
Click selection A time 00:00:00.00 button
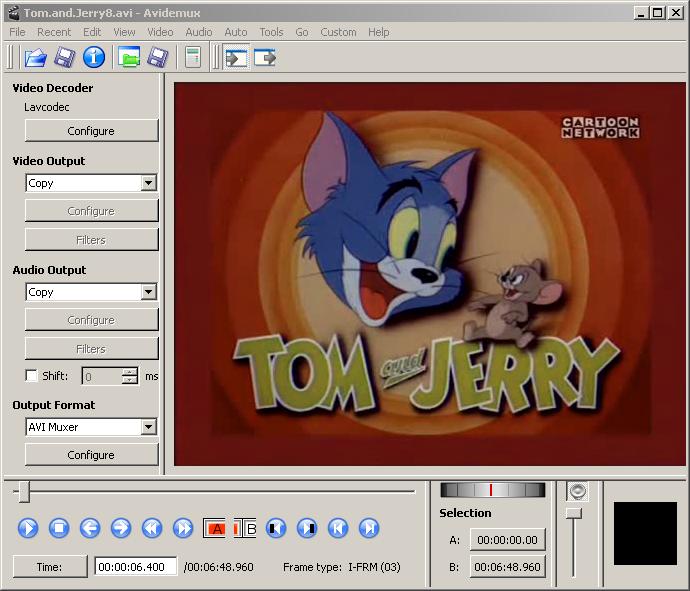click(x=507, y=540)
